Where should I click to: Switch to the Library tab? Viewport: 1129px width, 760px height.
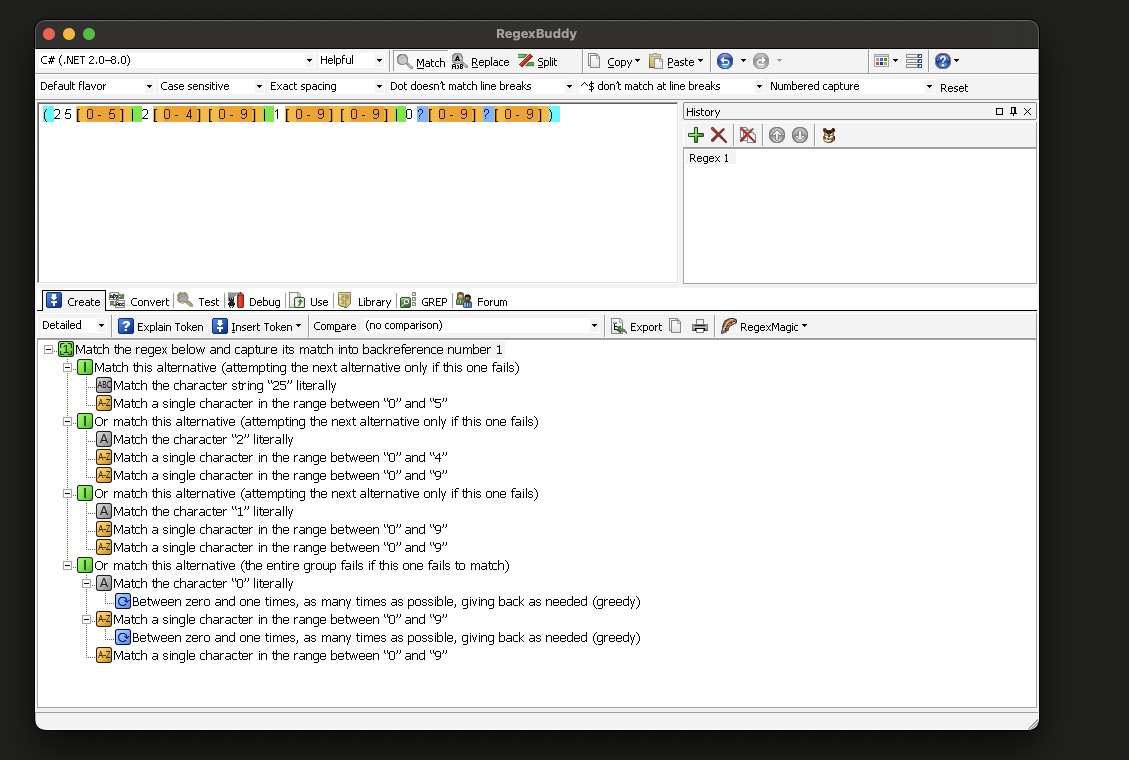click(x=367, y=300)
